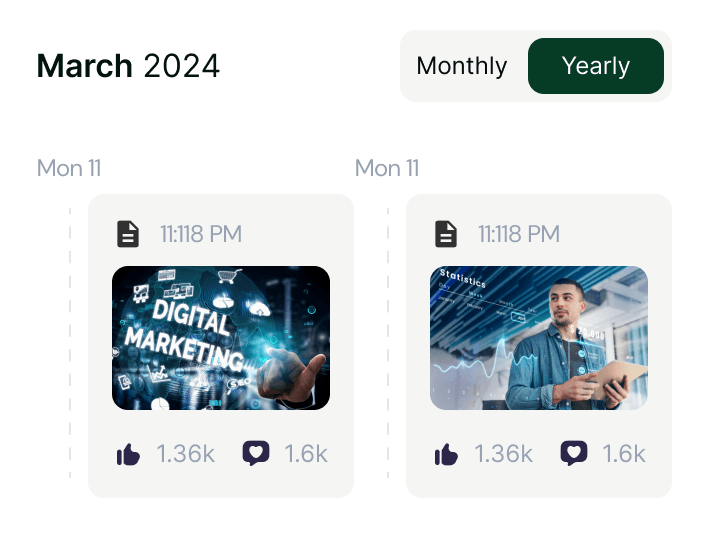
Task: Click the March 2024 heading
Action: coord(128,66)
